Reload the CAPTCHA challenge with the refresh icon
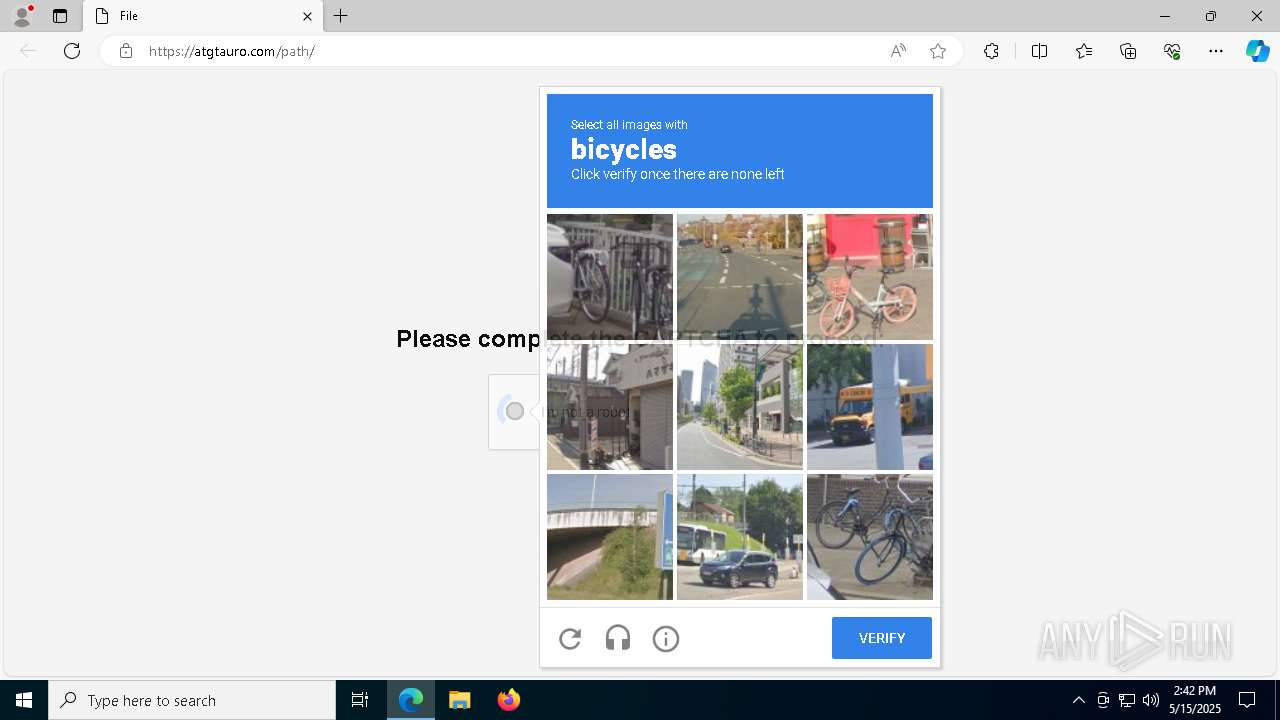Viewport: 1280px width, 720px height. [570, 638]
